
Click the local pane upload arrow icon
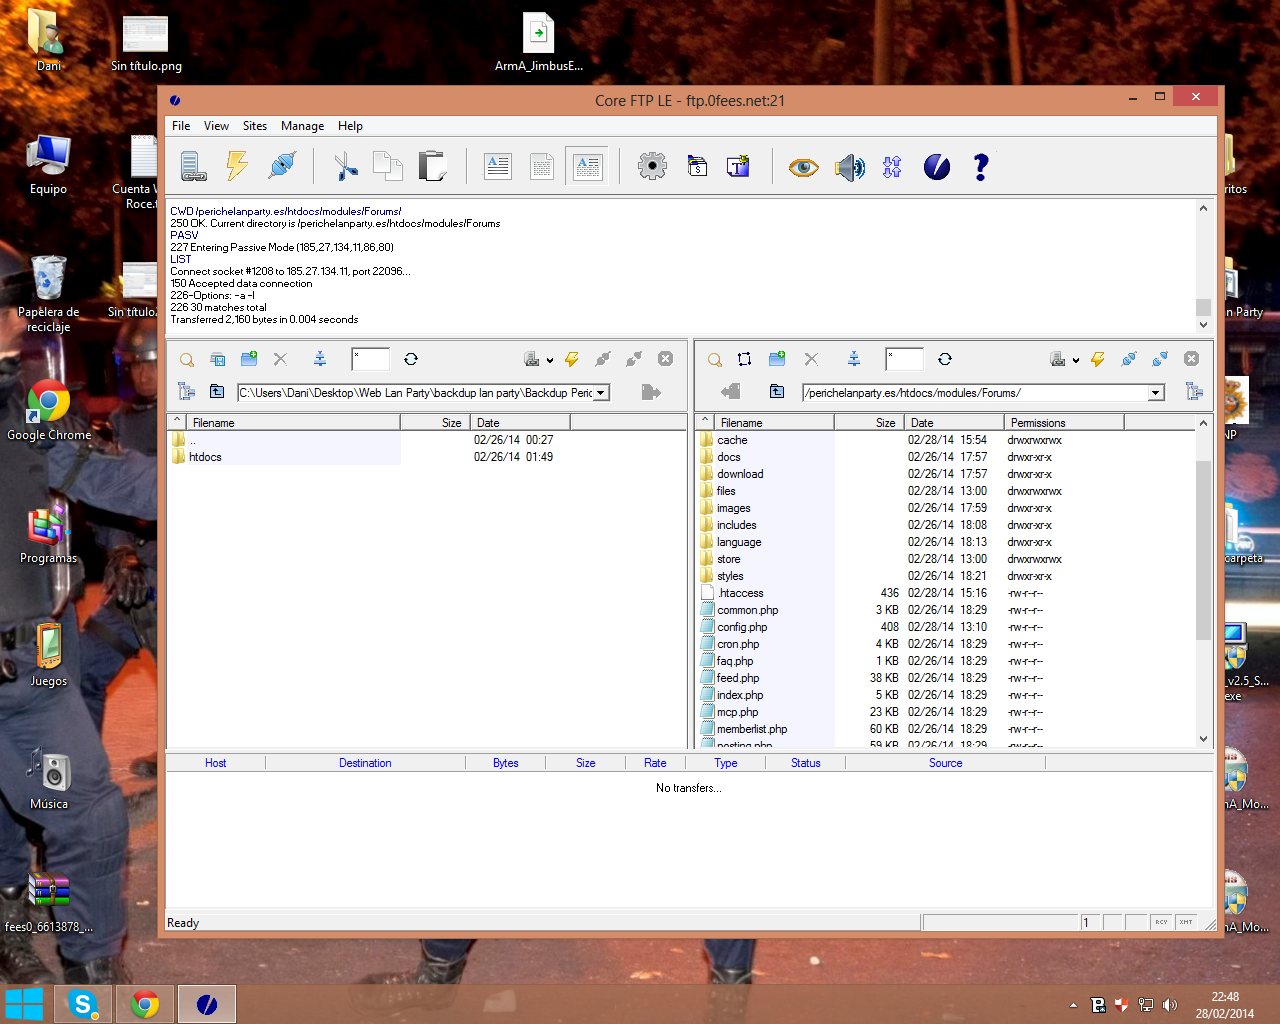pyautogui.click(x=651, y=392)
